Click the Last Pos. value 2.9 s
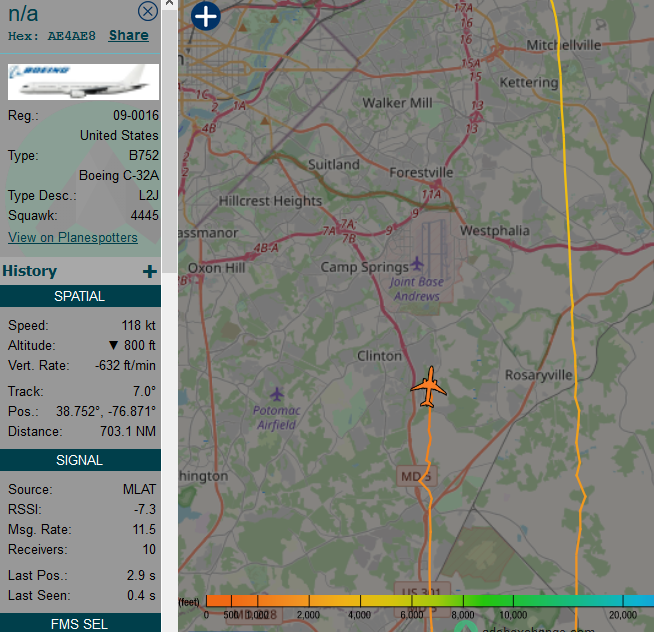This screenshot has width=654, height=632. (x=141, y=575)
